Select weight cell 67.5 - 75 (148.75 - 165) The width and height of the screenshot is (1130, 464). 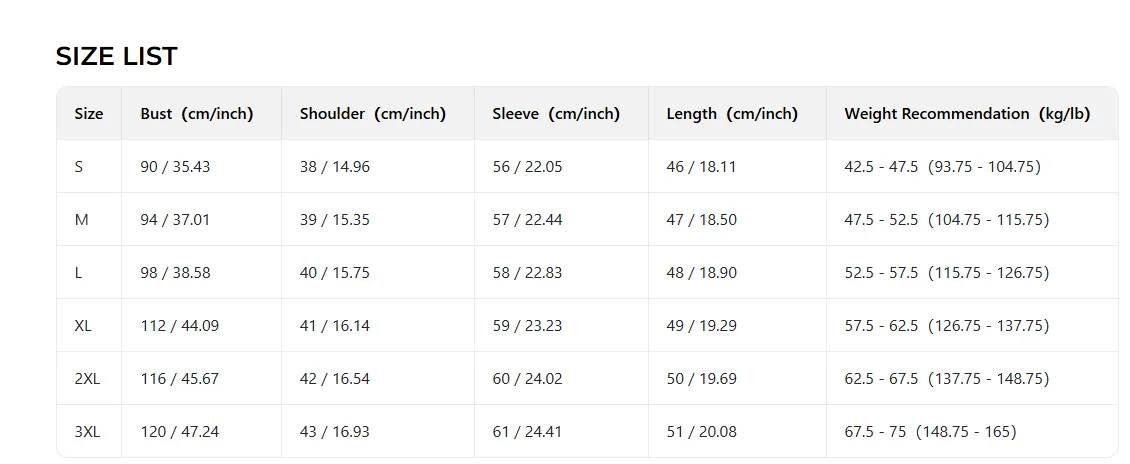(930, 432)
